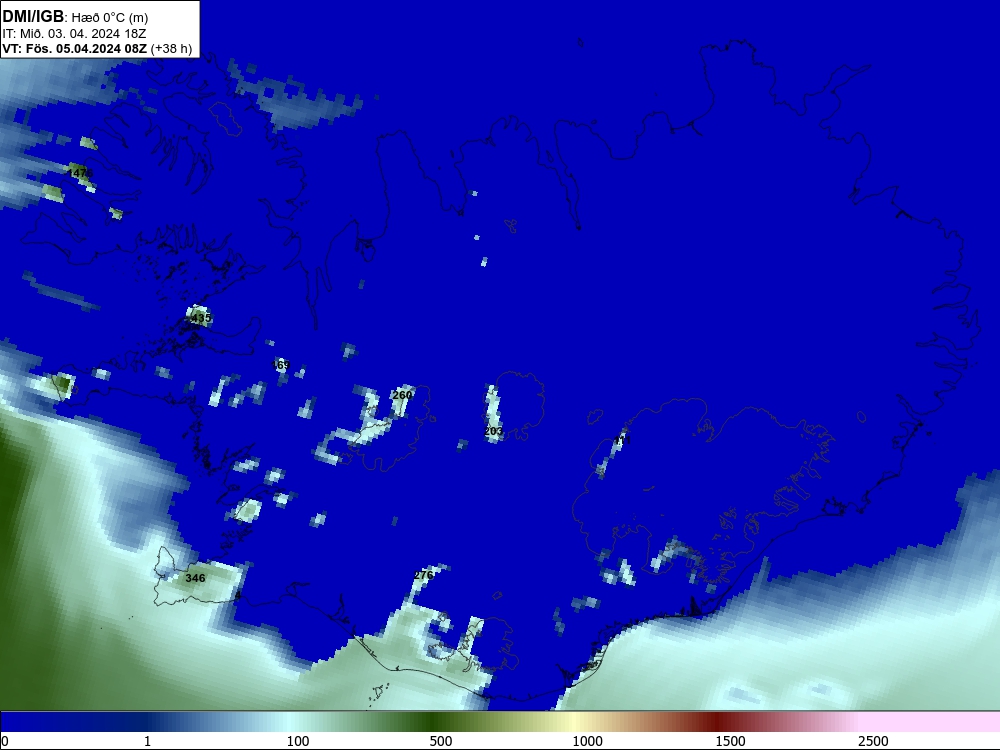Click the 500 tick on the color scale
Image resolution: width=1000 pixels, height=750 pixels.
441,741
